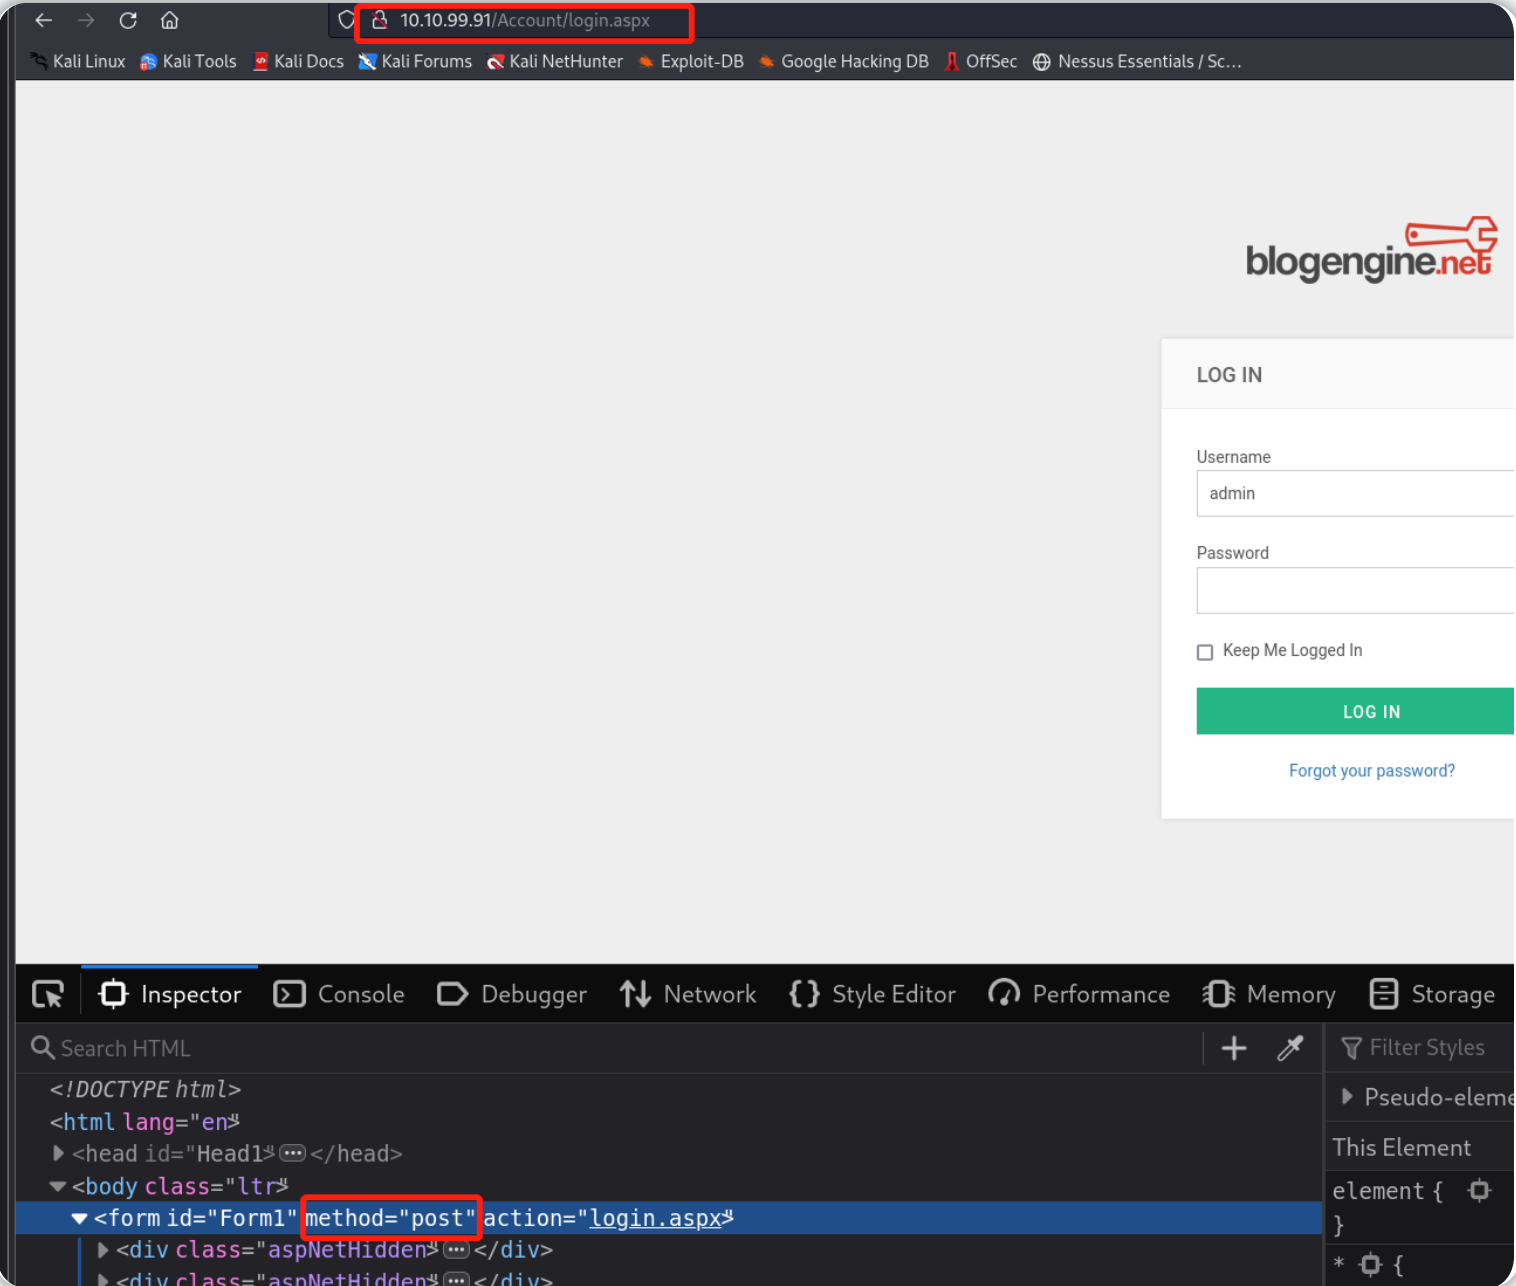Open the Nessus Essentials bookmark
The image size is (1516, 1286).
click(1138, 62)
